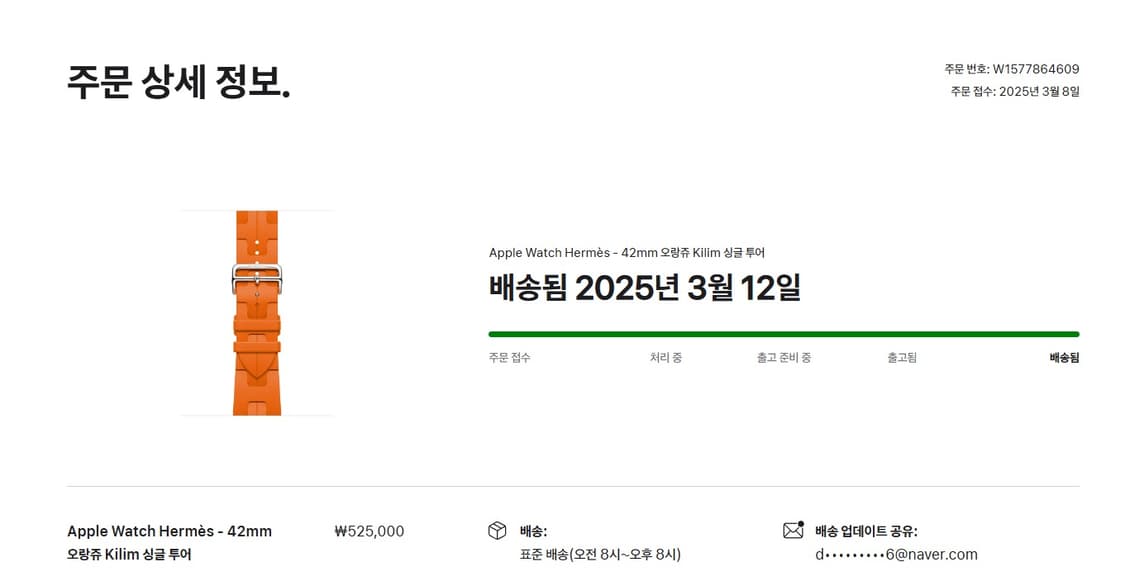Viewport: 1125px width, 576px height.
Task: Select the bold 배송됨 final step label
Action: point(1063,358)
